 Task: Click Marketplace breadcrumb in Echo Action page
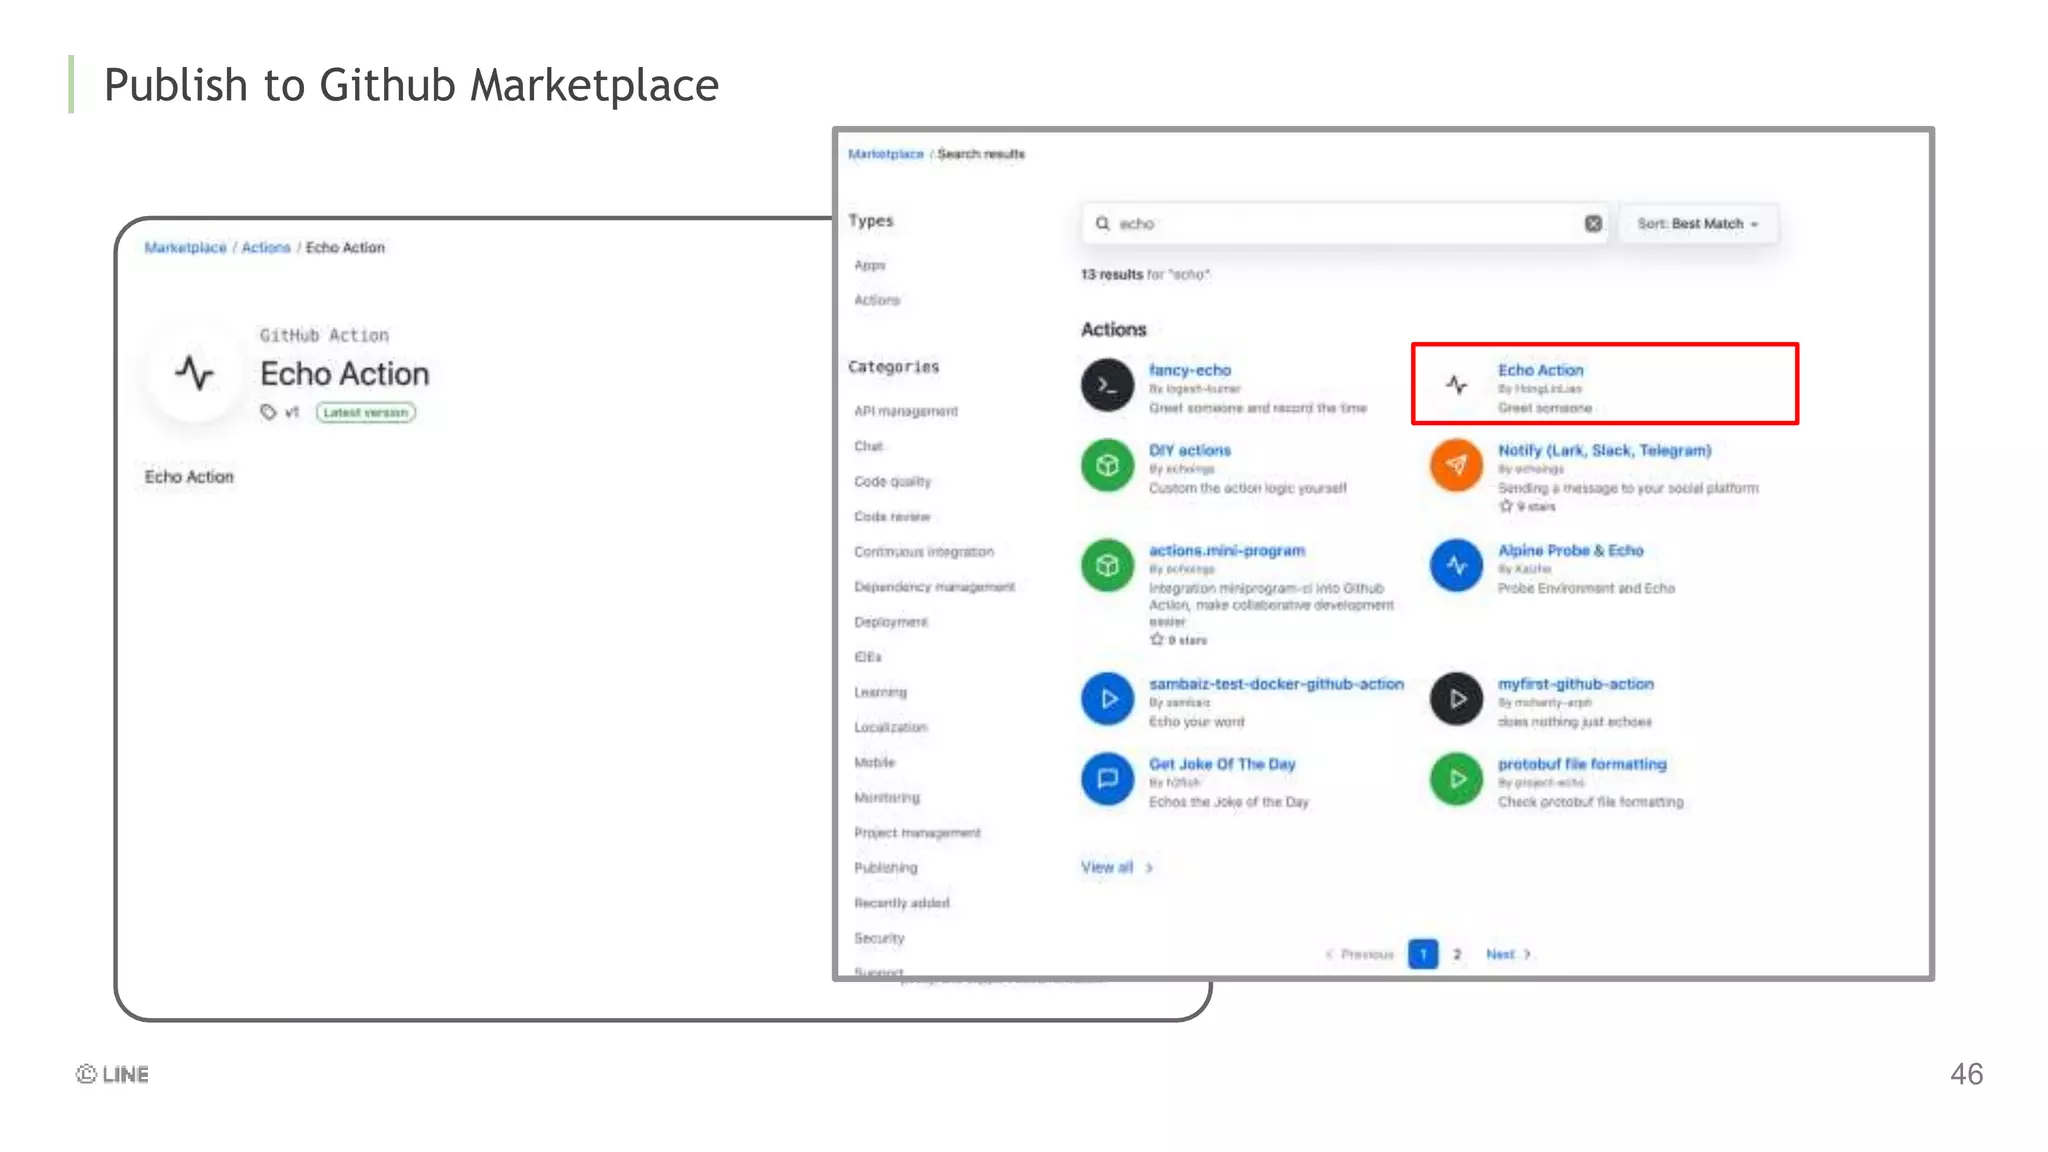185,248
